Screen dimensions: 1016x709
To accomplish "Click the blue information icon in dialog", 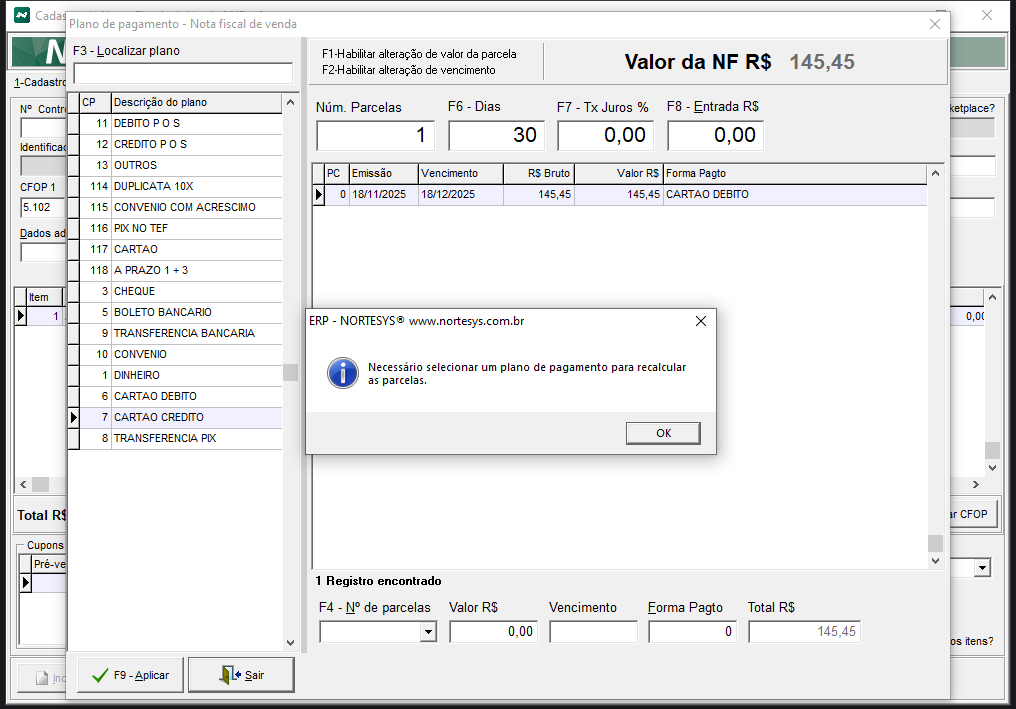I will [343, 373].
